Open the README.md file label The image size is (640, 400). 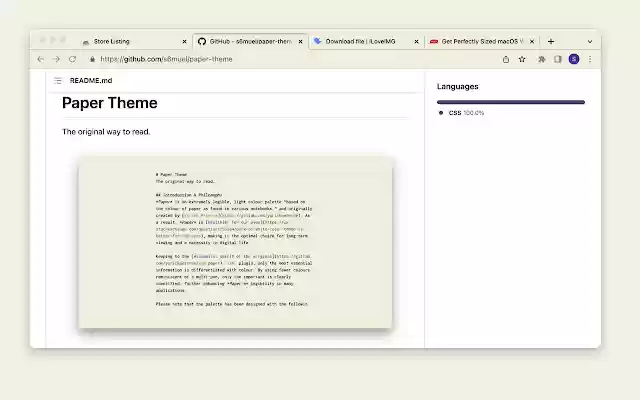(91, 80)
